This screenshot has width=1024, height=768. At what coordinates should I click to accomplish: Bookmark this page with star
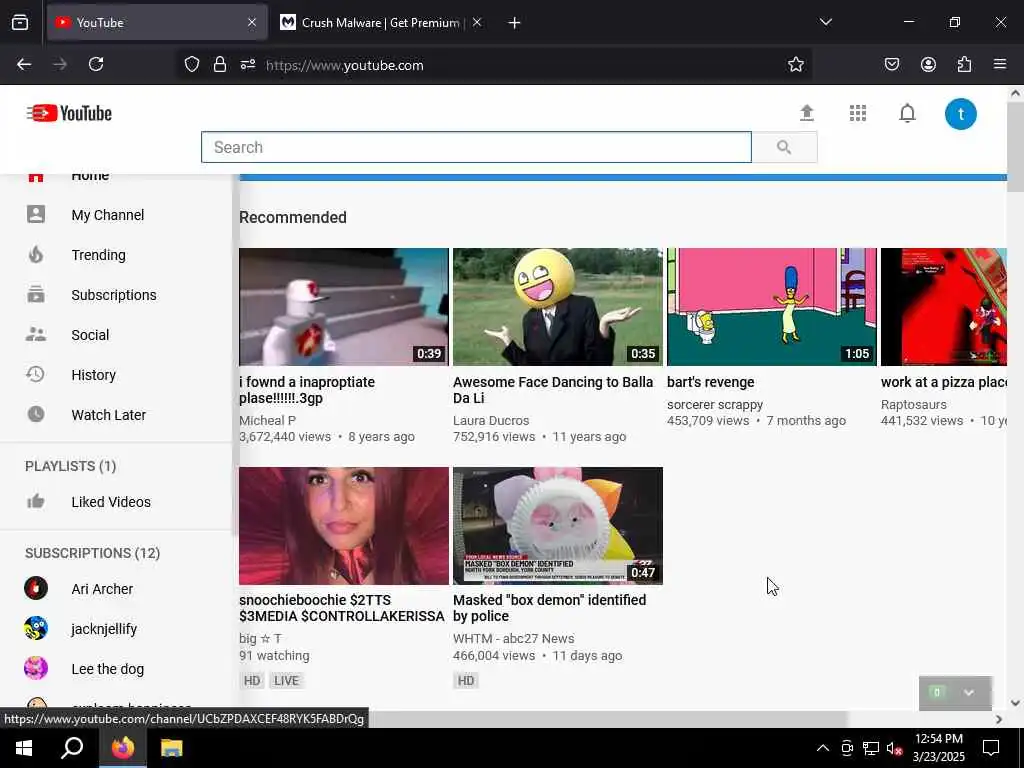pyautogui.click(x=795, y=64)
